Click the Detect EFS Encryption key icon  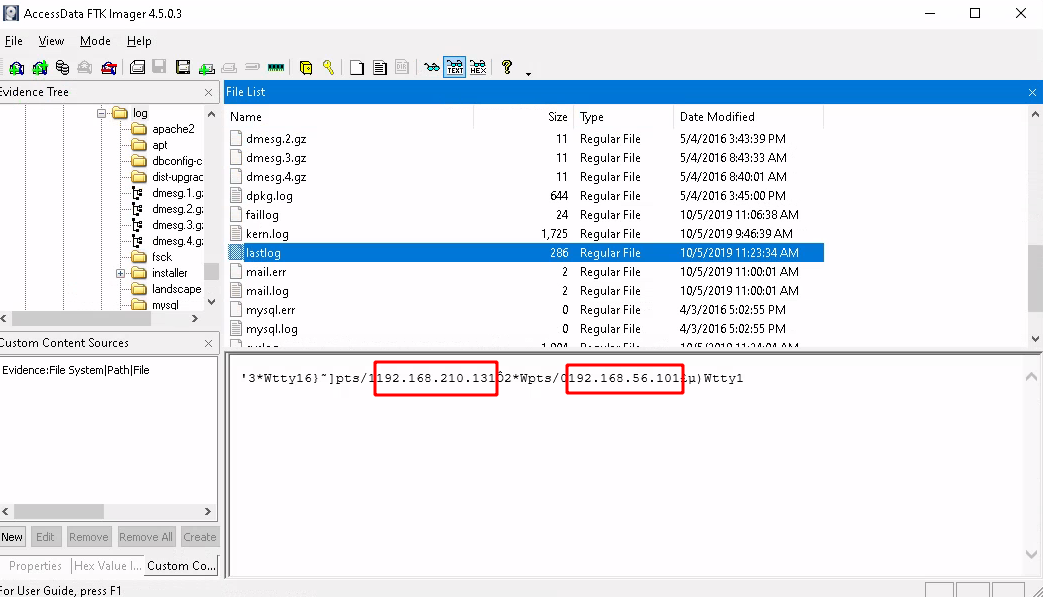click(329, 67)
